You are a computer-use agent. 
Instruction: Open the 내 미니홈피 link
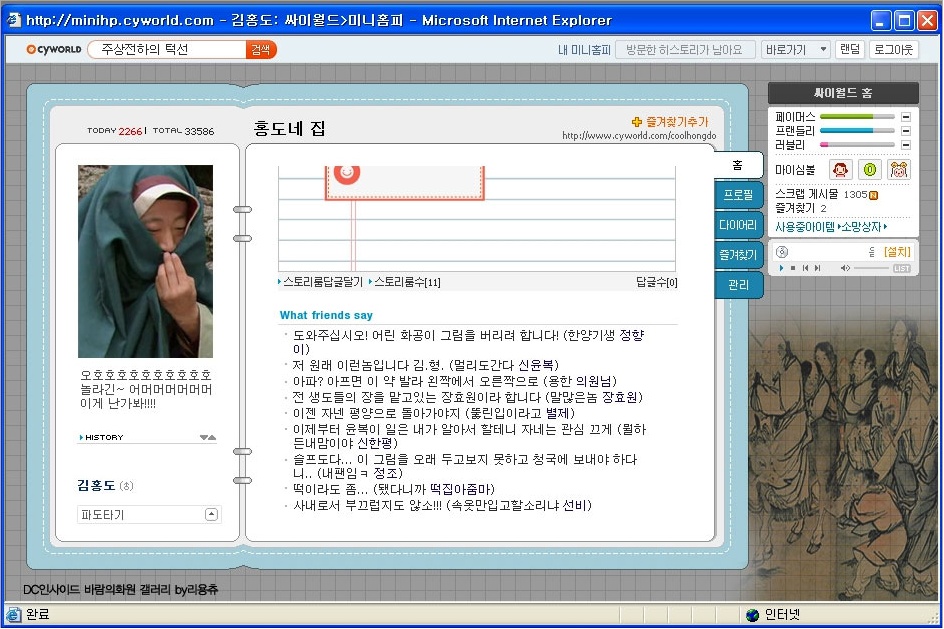(584, 50)
